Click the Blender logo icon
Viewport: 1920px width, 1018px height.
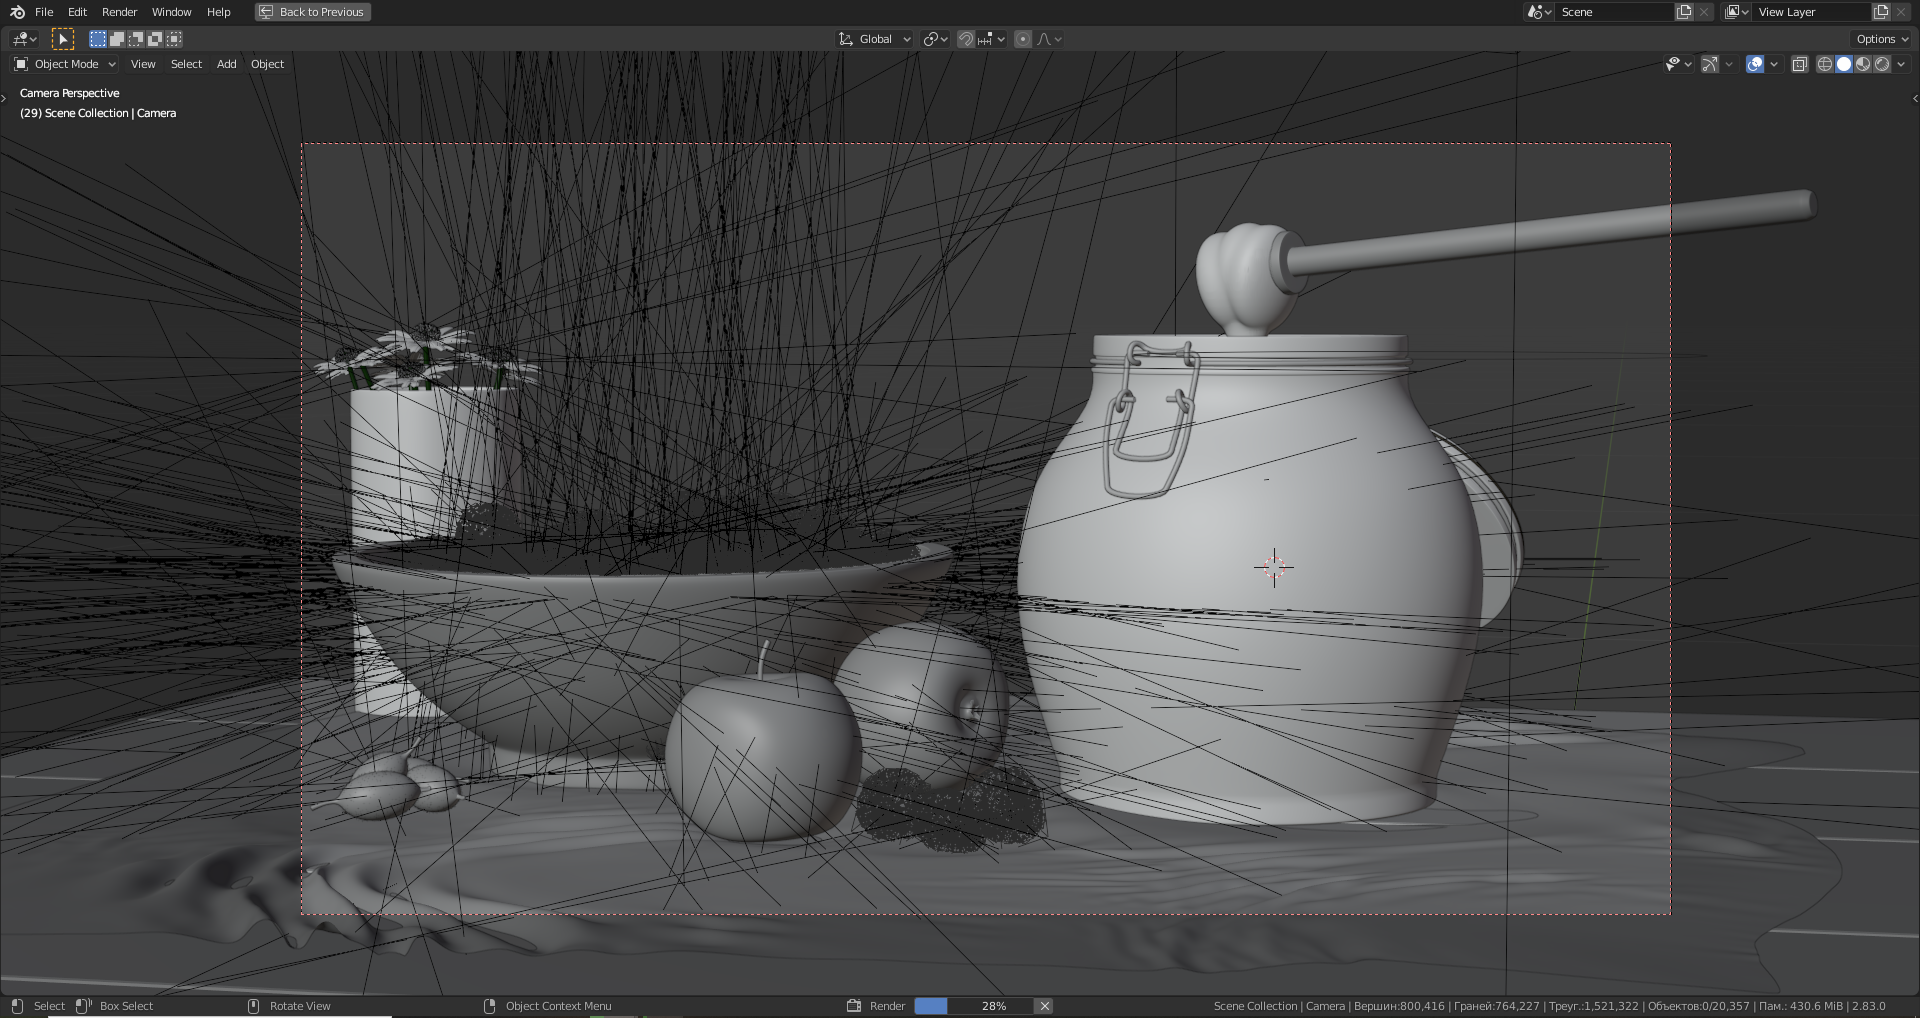pos(17,12)
